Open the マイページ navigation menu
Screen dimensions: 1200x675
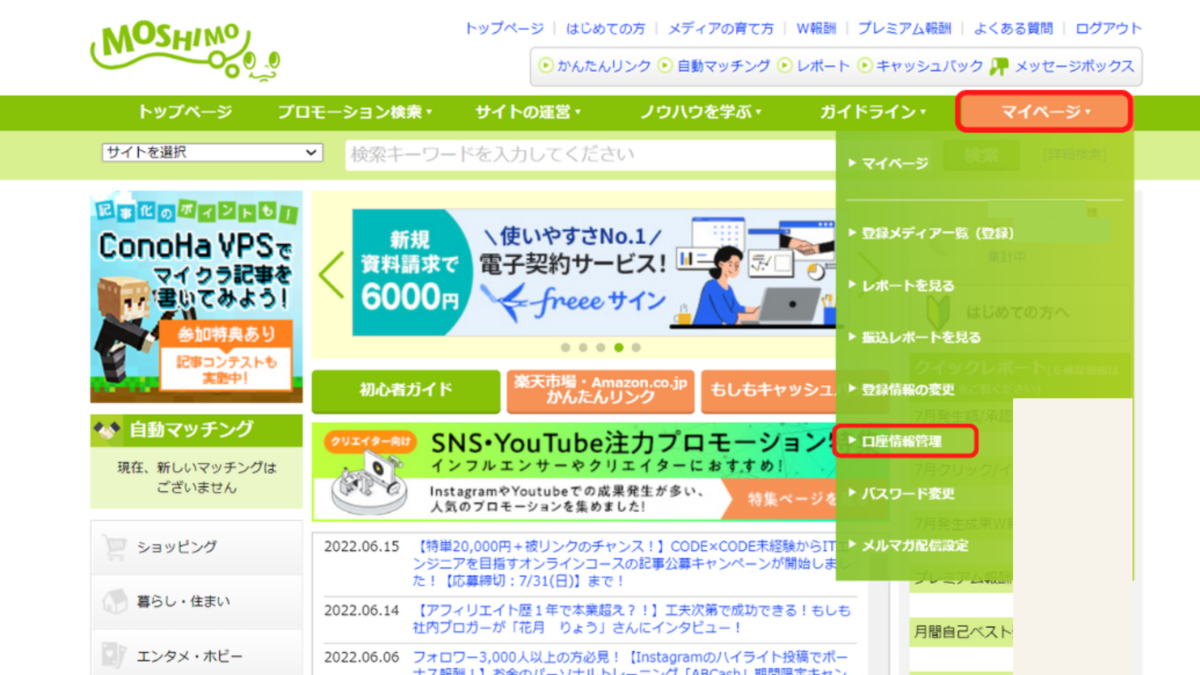(1044, 112)
